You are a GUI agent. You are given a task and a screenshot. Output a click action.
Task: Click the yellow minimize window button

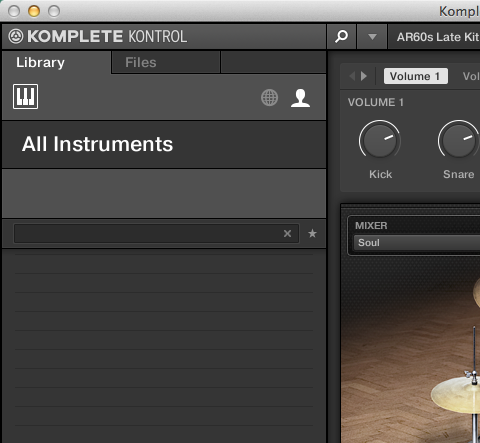(34, 11)
